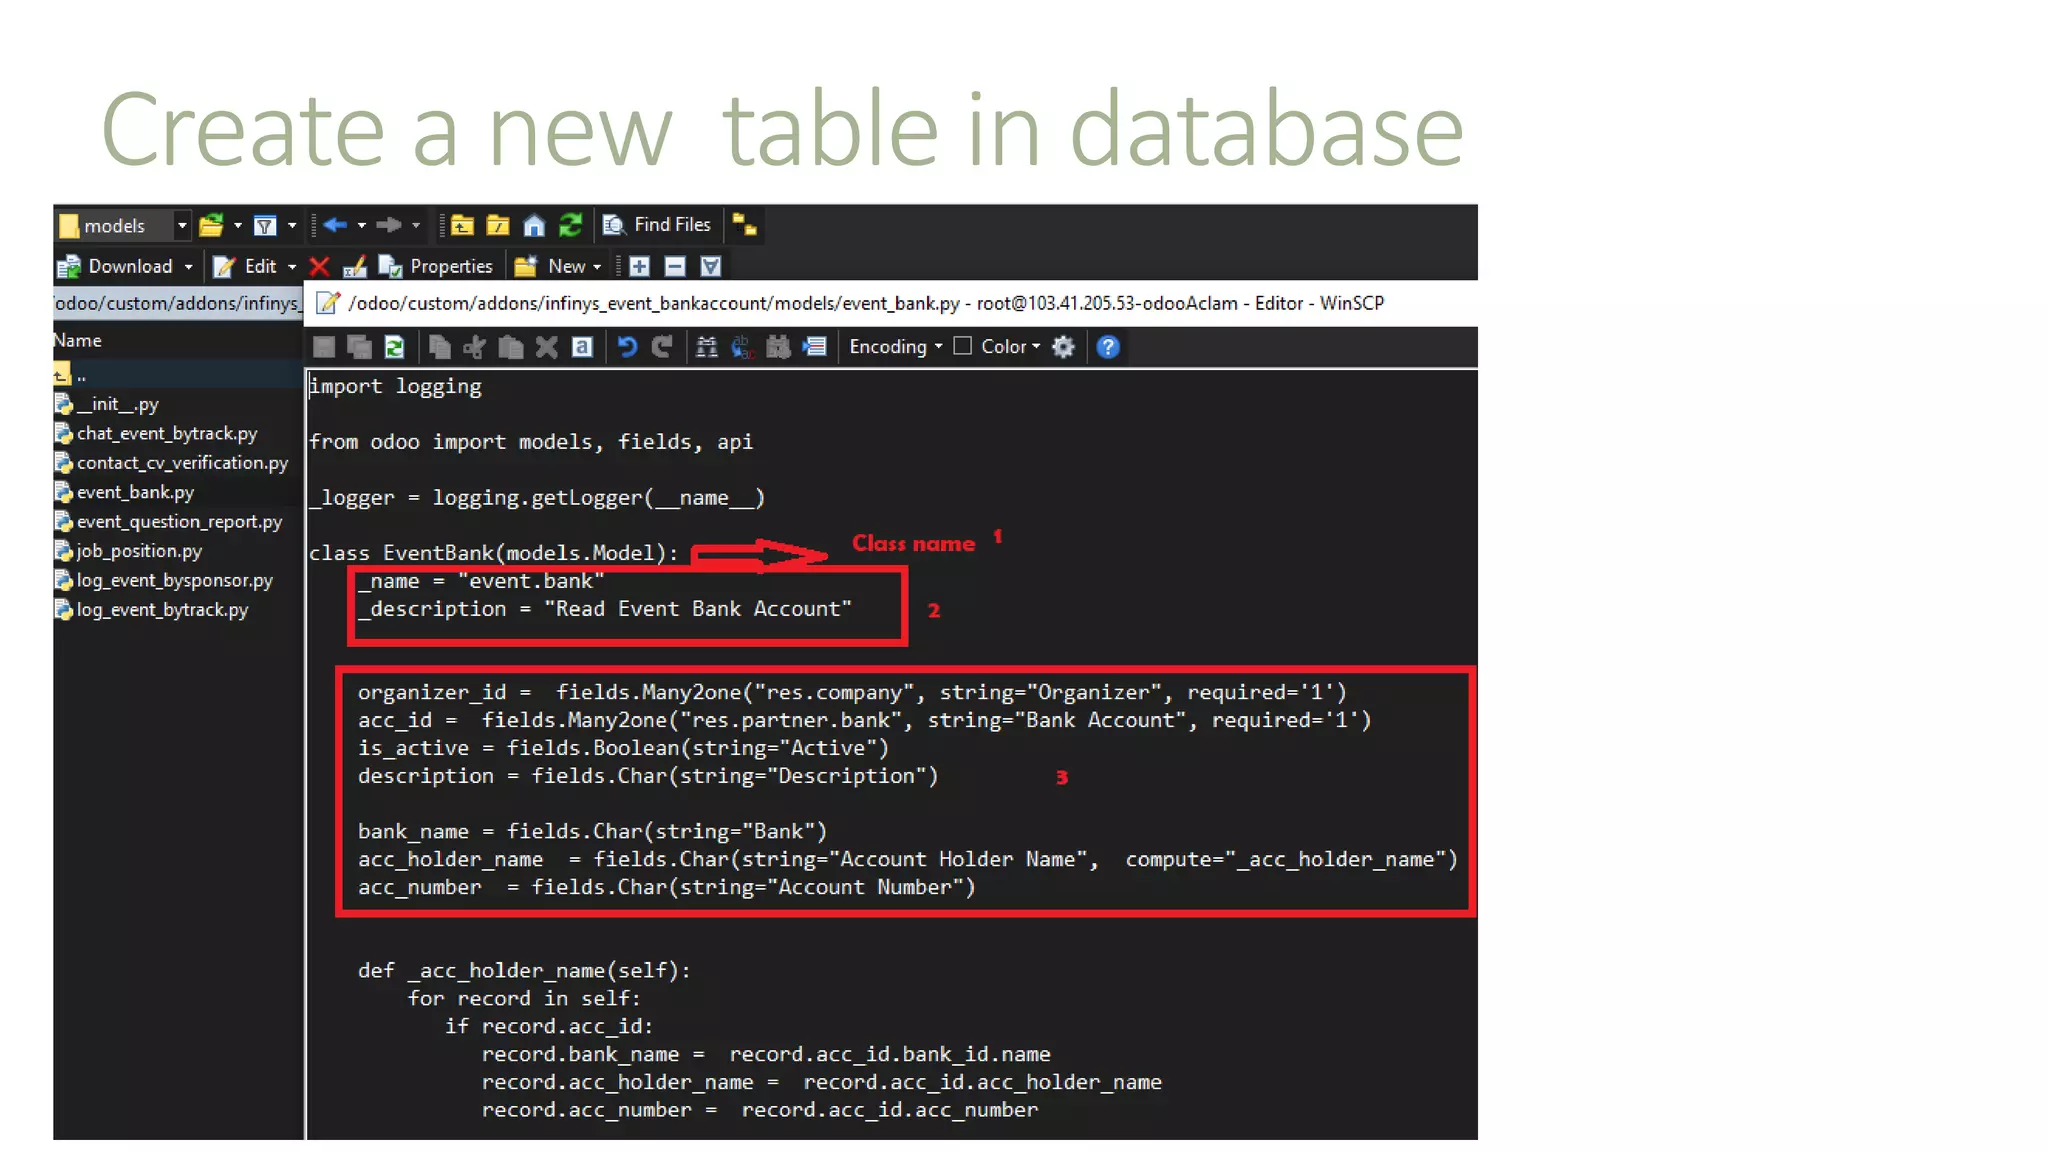Click the red delete X icon

point(319,266)
